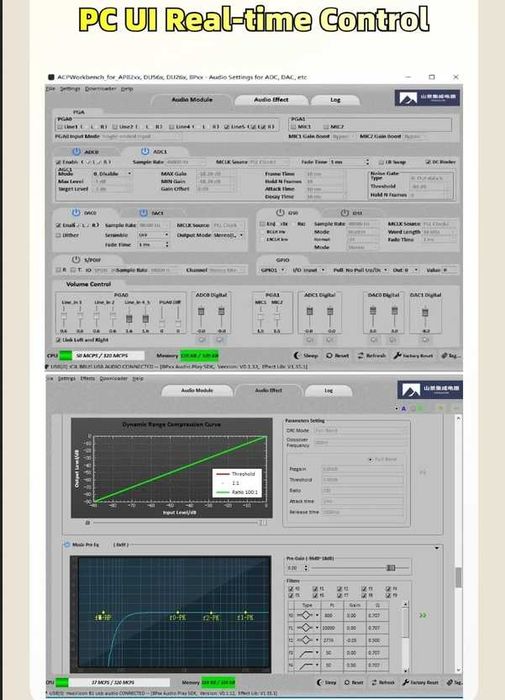Toggle the DAC0 power icon
The image size is (505, 700).
76,212
